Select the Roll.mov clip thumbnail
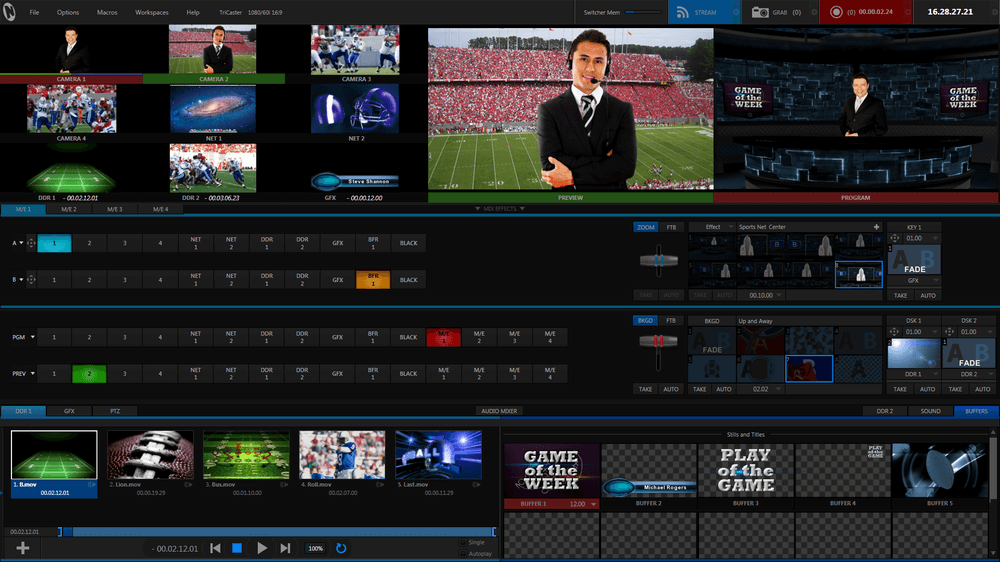 (x=342, y=456)
